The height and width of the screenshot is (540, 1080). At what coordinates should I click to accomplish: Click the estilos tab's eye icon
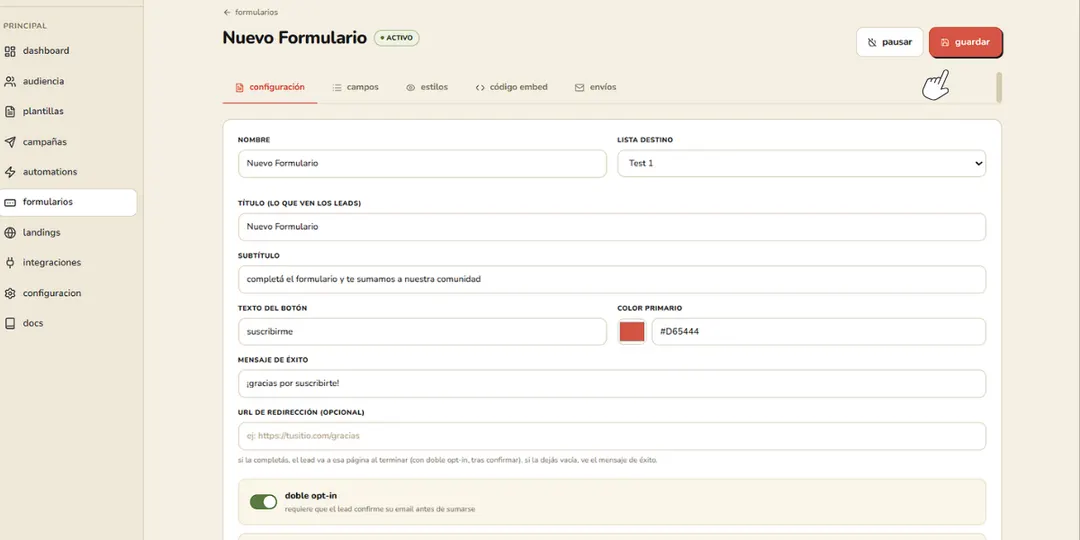411,87
